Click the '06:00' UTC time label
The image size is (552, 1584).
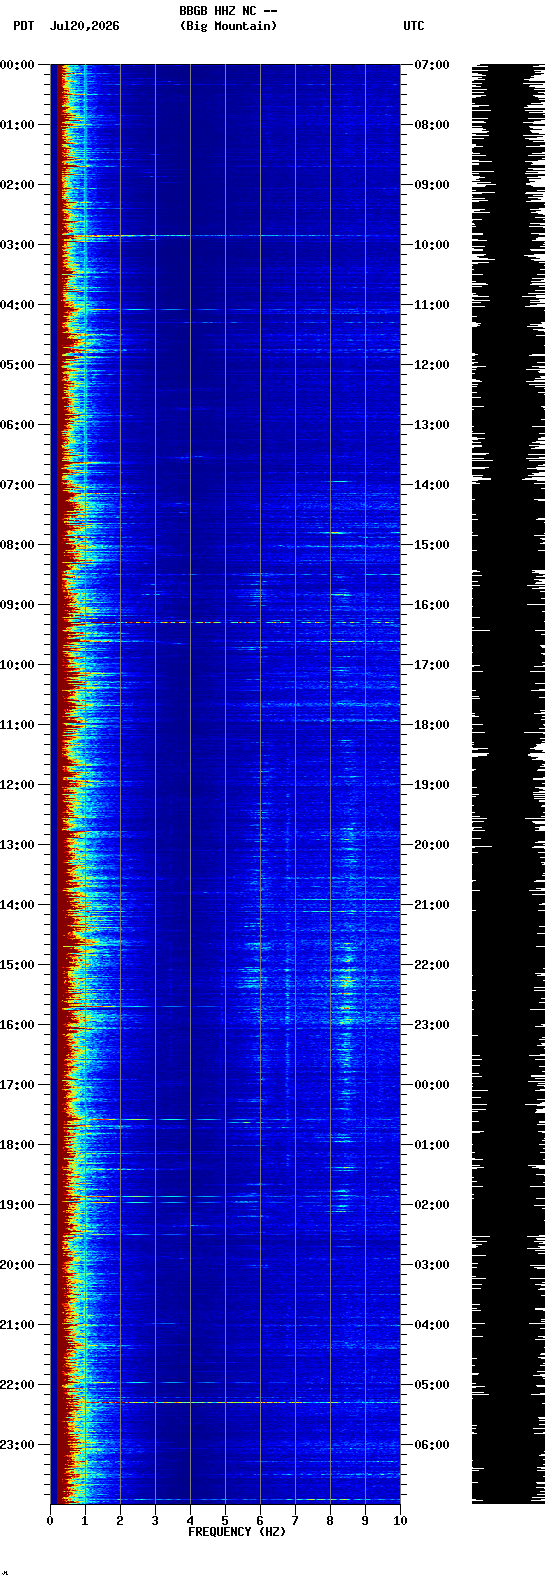[x=431, y=1445]
